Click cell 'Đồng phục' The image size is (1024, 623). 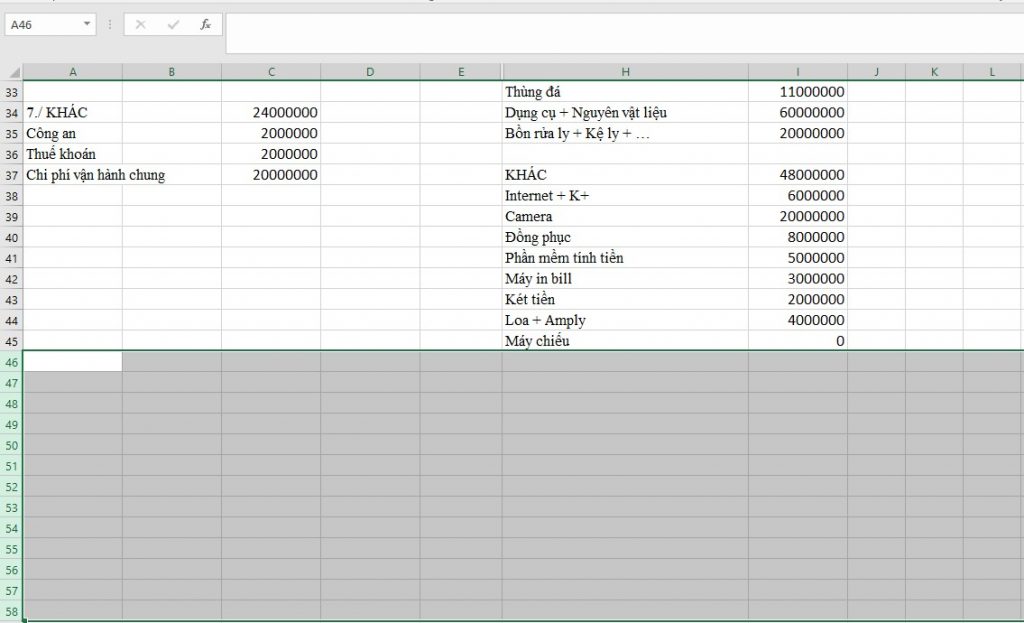pyautogui.click(x=626, y=237)
